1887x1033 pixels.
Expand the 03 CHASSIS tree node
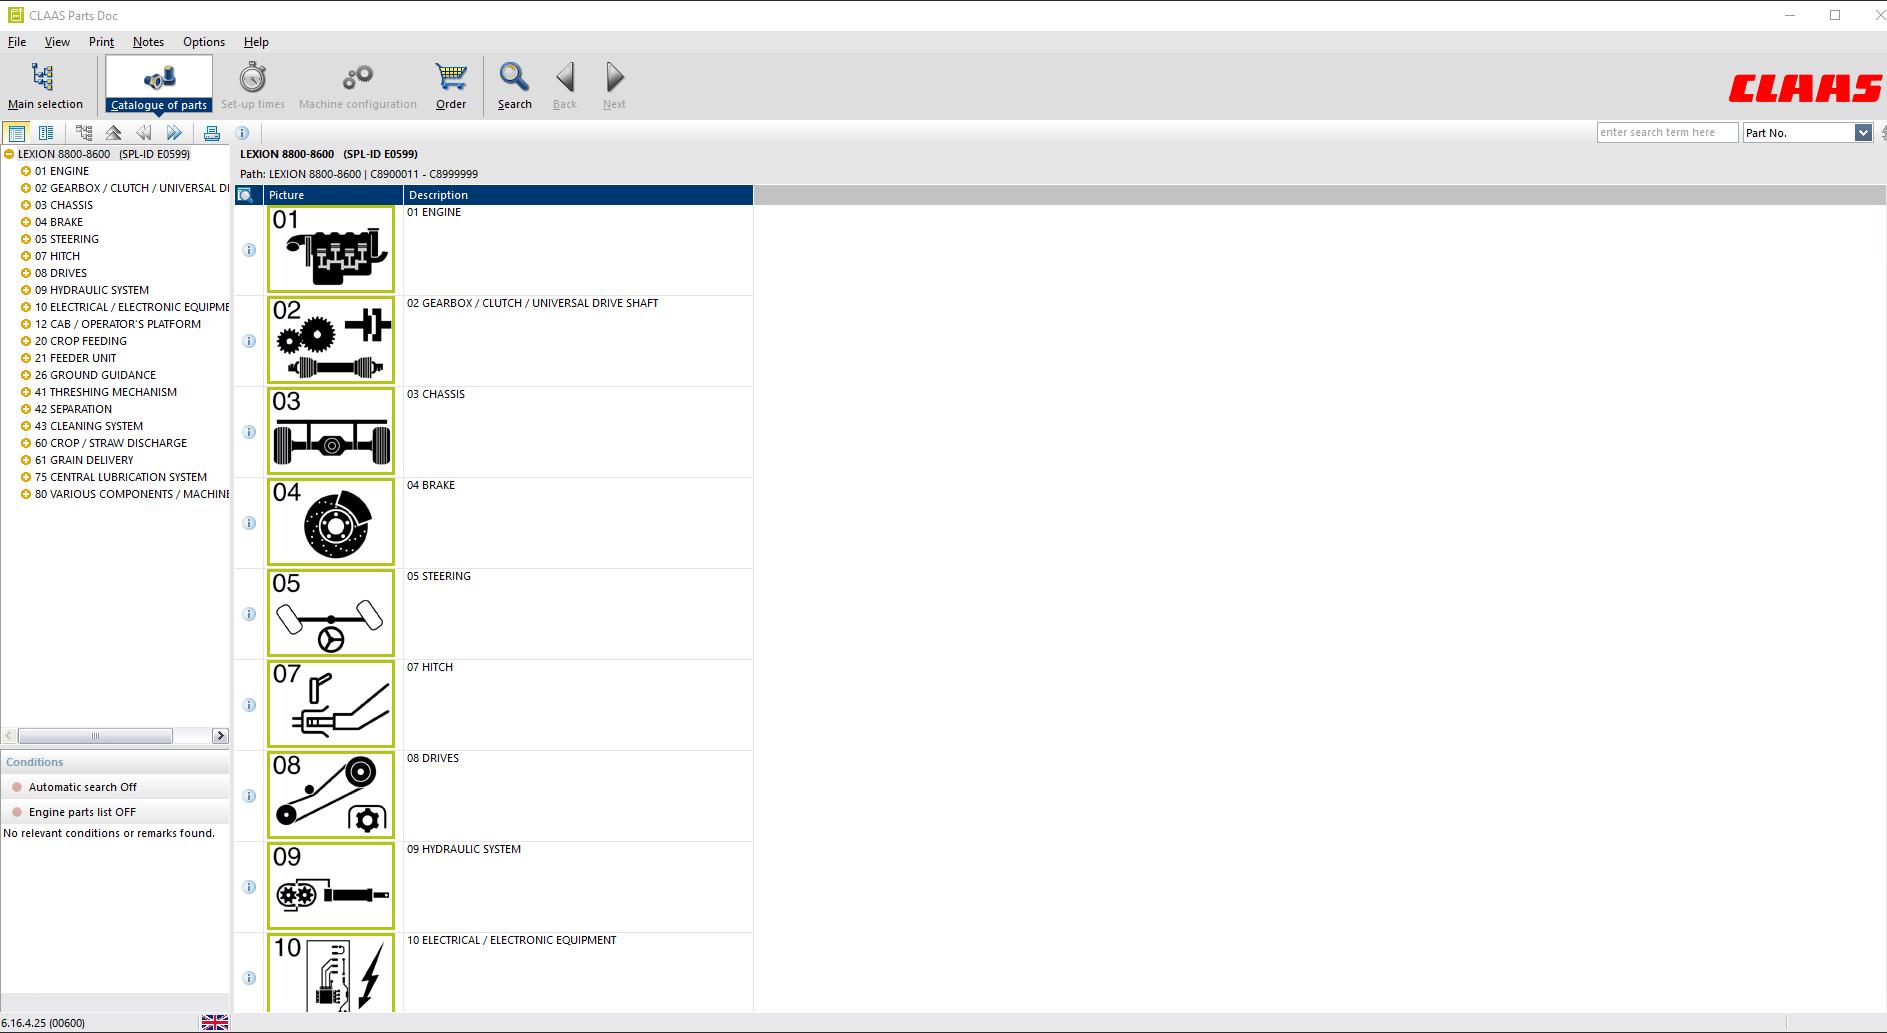point(26,205)
